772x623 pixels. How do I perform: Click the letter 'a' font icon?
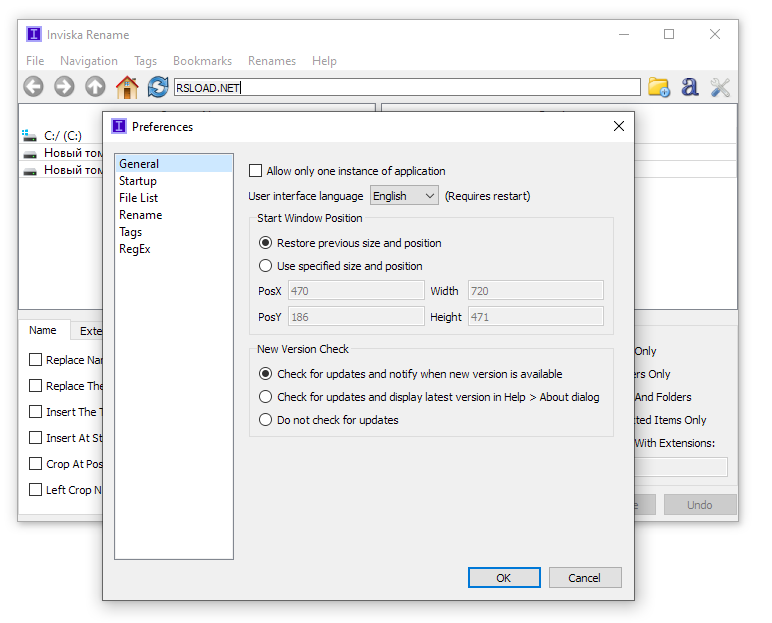pyautogui.click(x=689, y=87)
